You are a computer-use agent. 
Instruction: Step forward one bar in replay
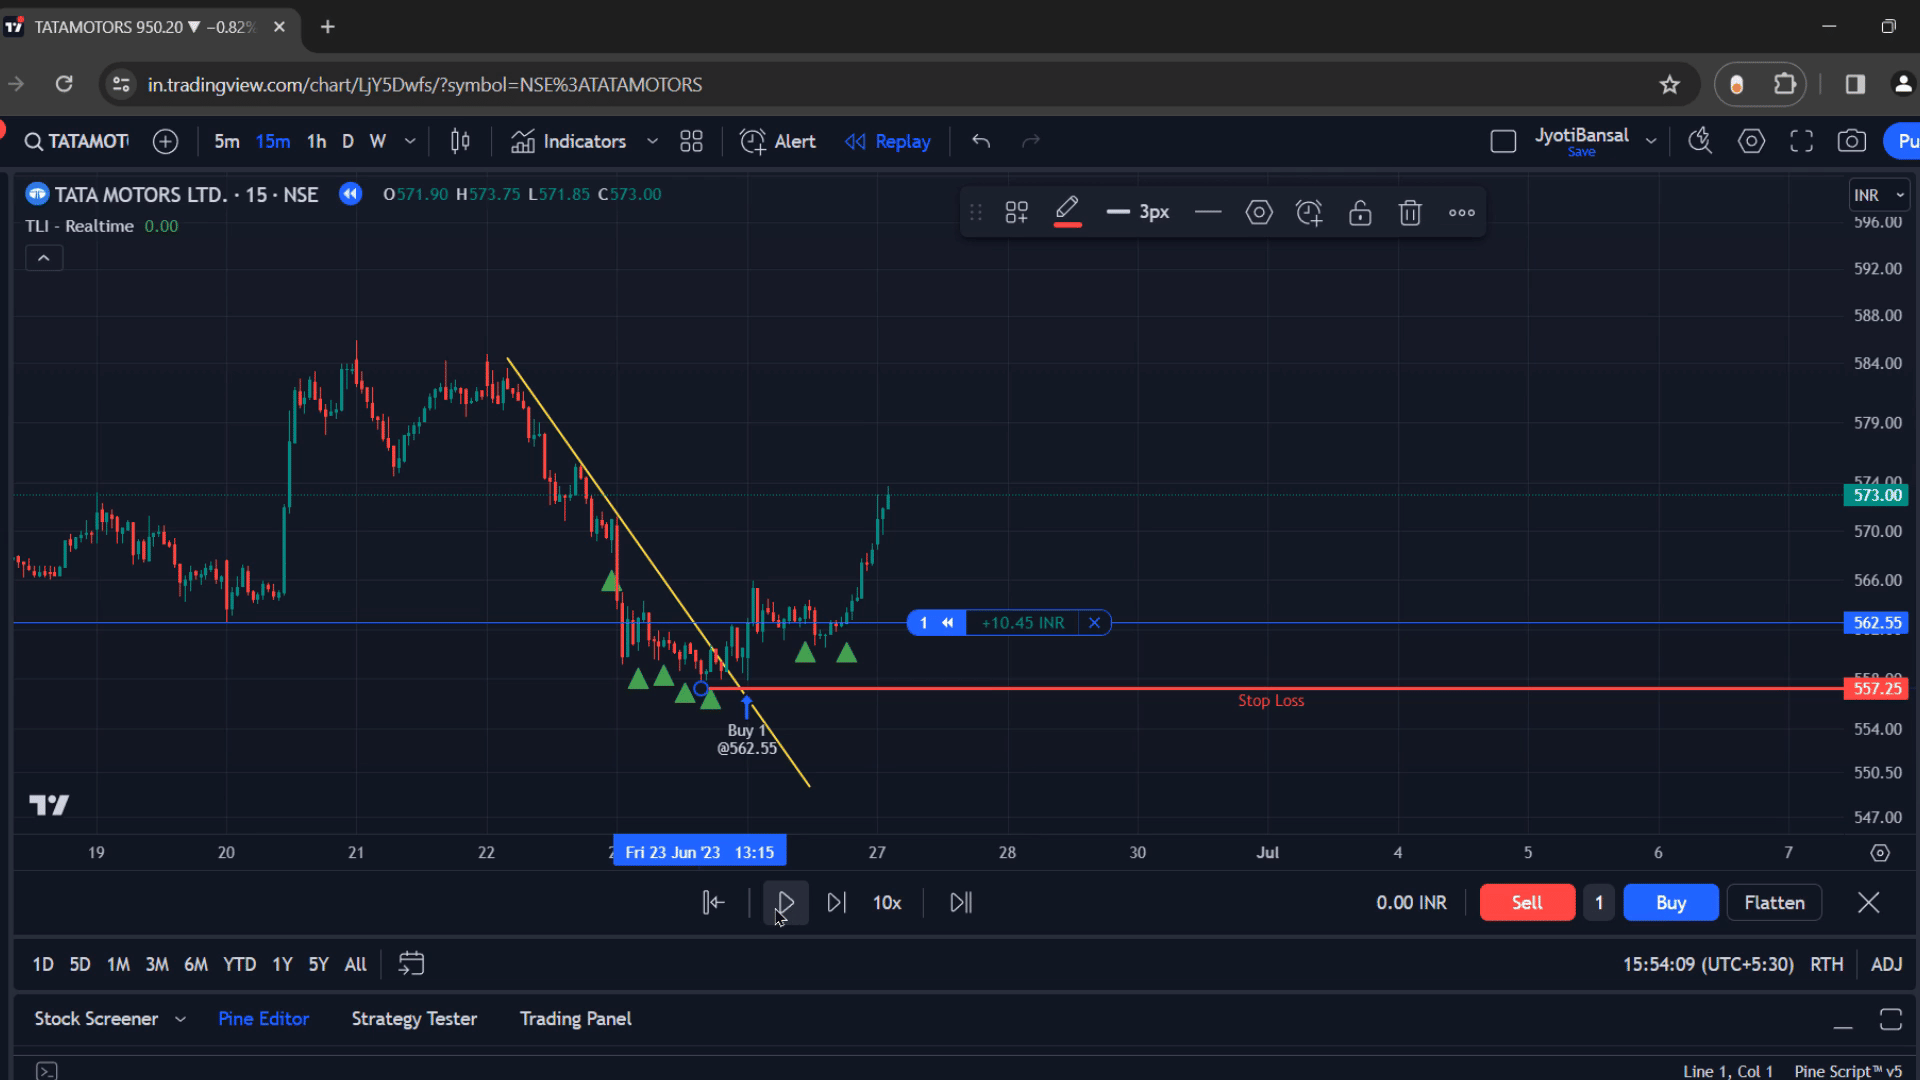pyautogui.click(x=837, y=903)
